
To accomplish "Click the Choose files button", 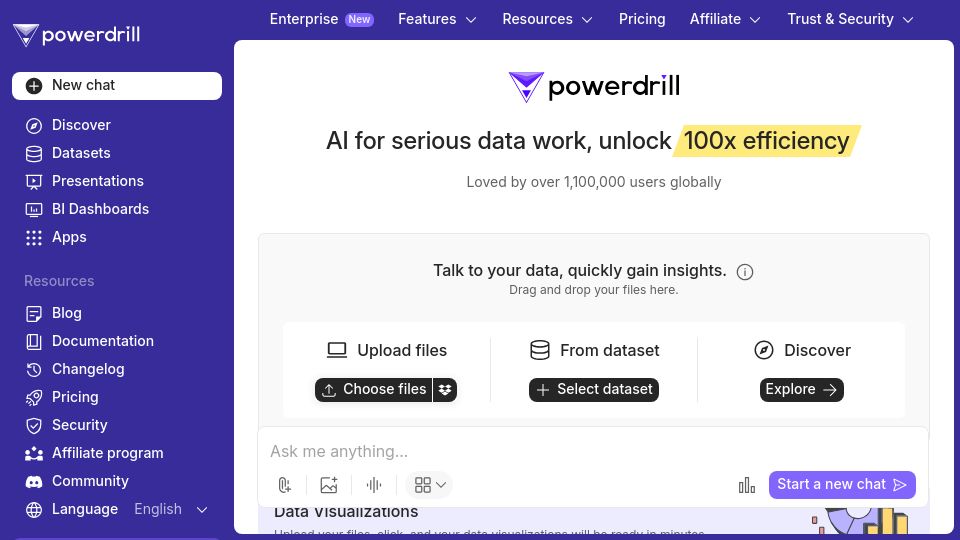I will click(x=373, y=390).
